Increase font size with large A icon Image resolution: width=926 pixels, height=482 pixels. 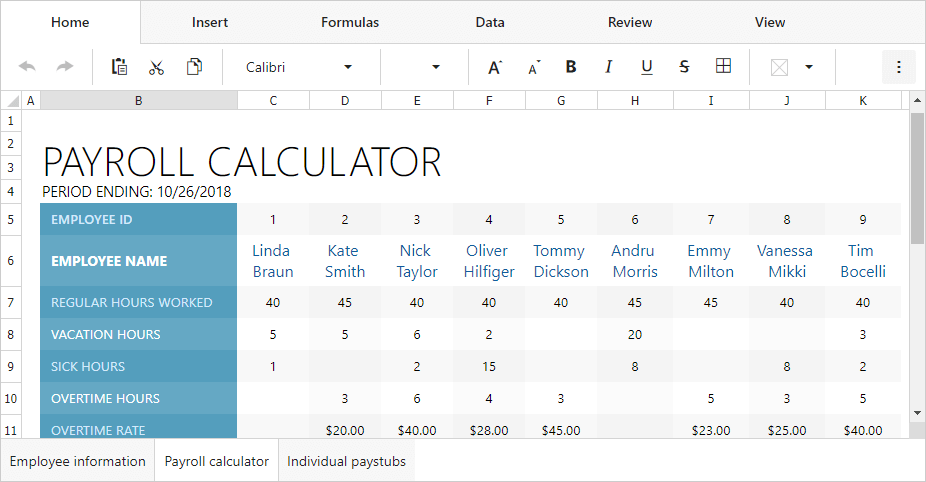click(494, 67)
